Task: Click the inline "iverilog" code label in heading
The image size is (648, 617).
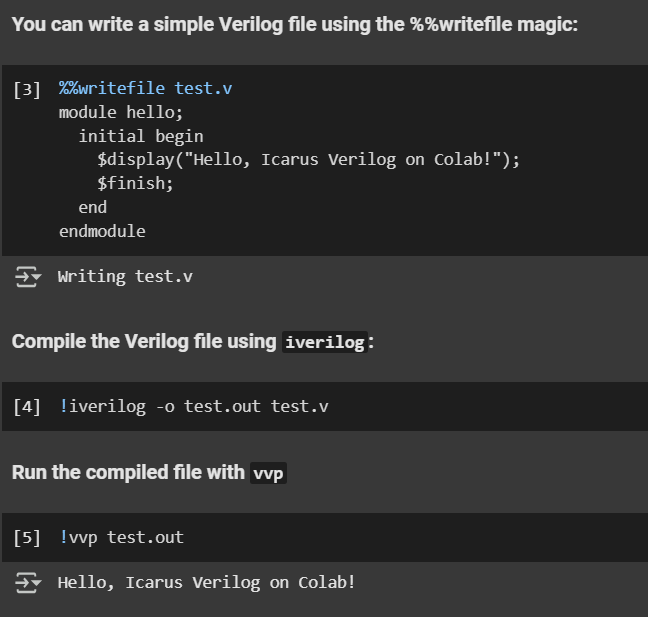Action: (x=324, y=342)
